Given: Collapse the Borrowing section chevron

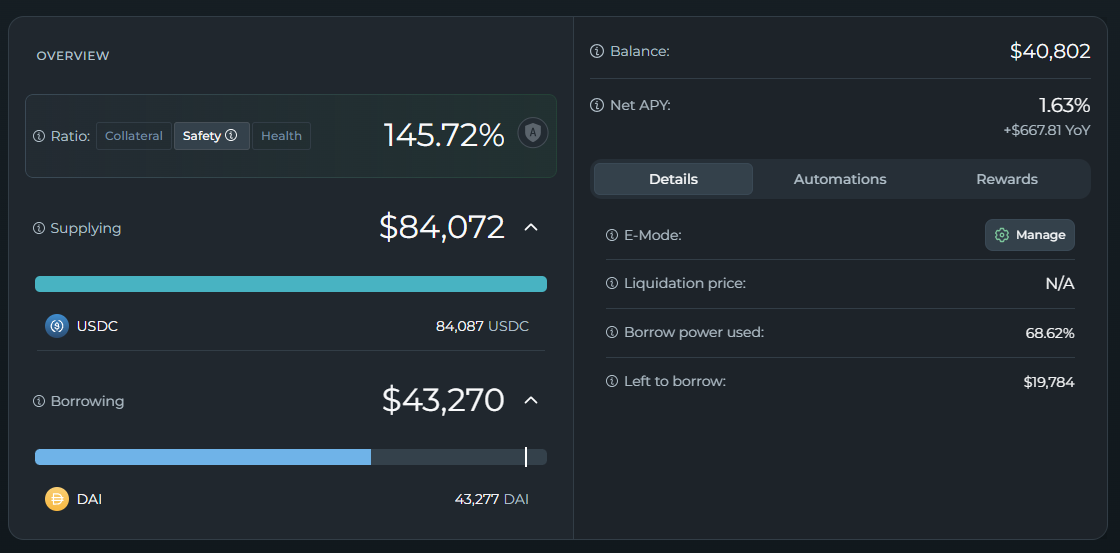Looking at the screenshot, I should [531, 401].
